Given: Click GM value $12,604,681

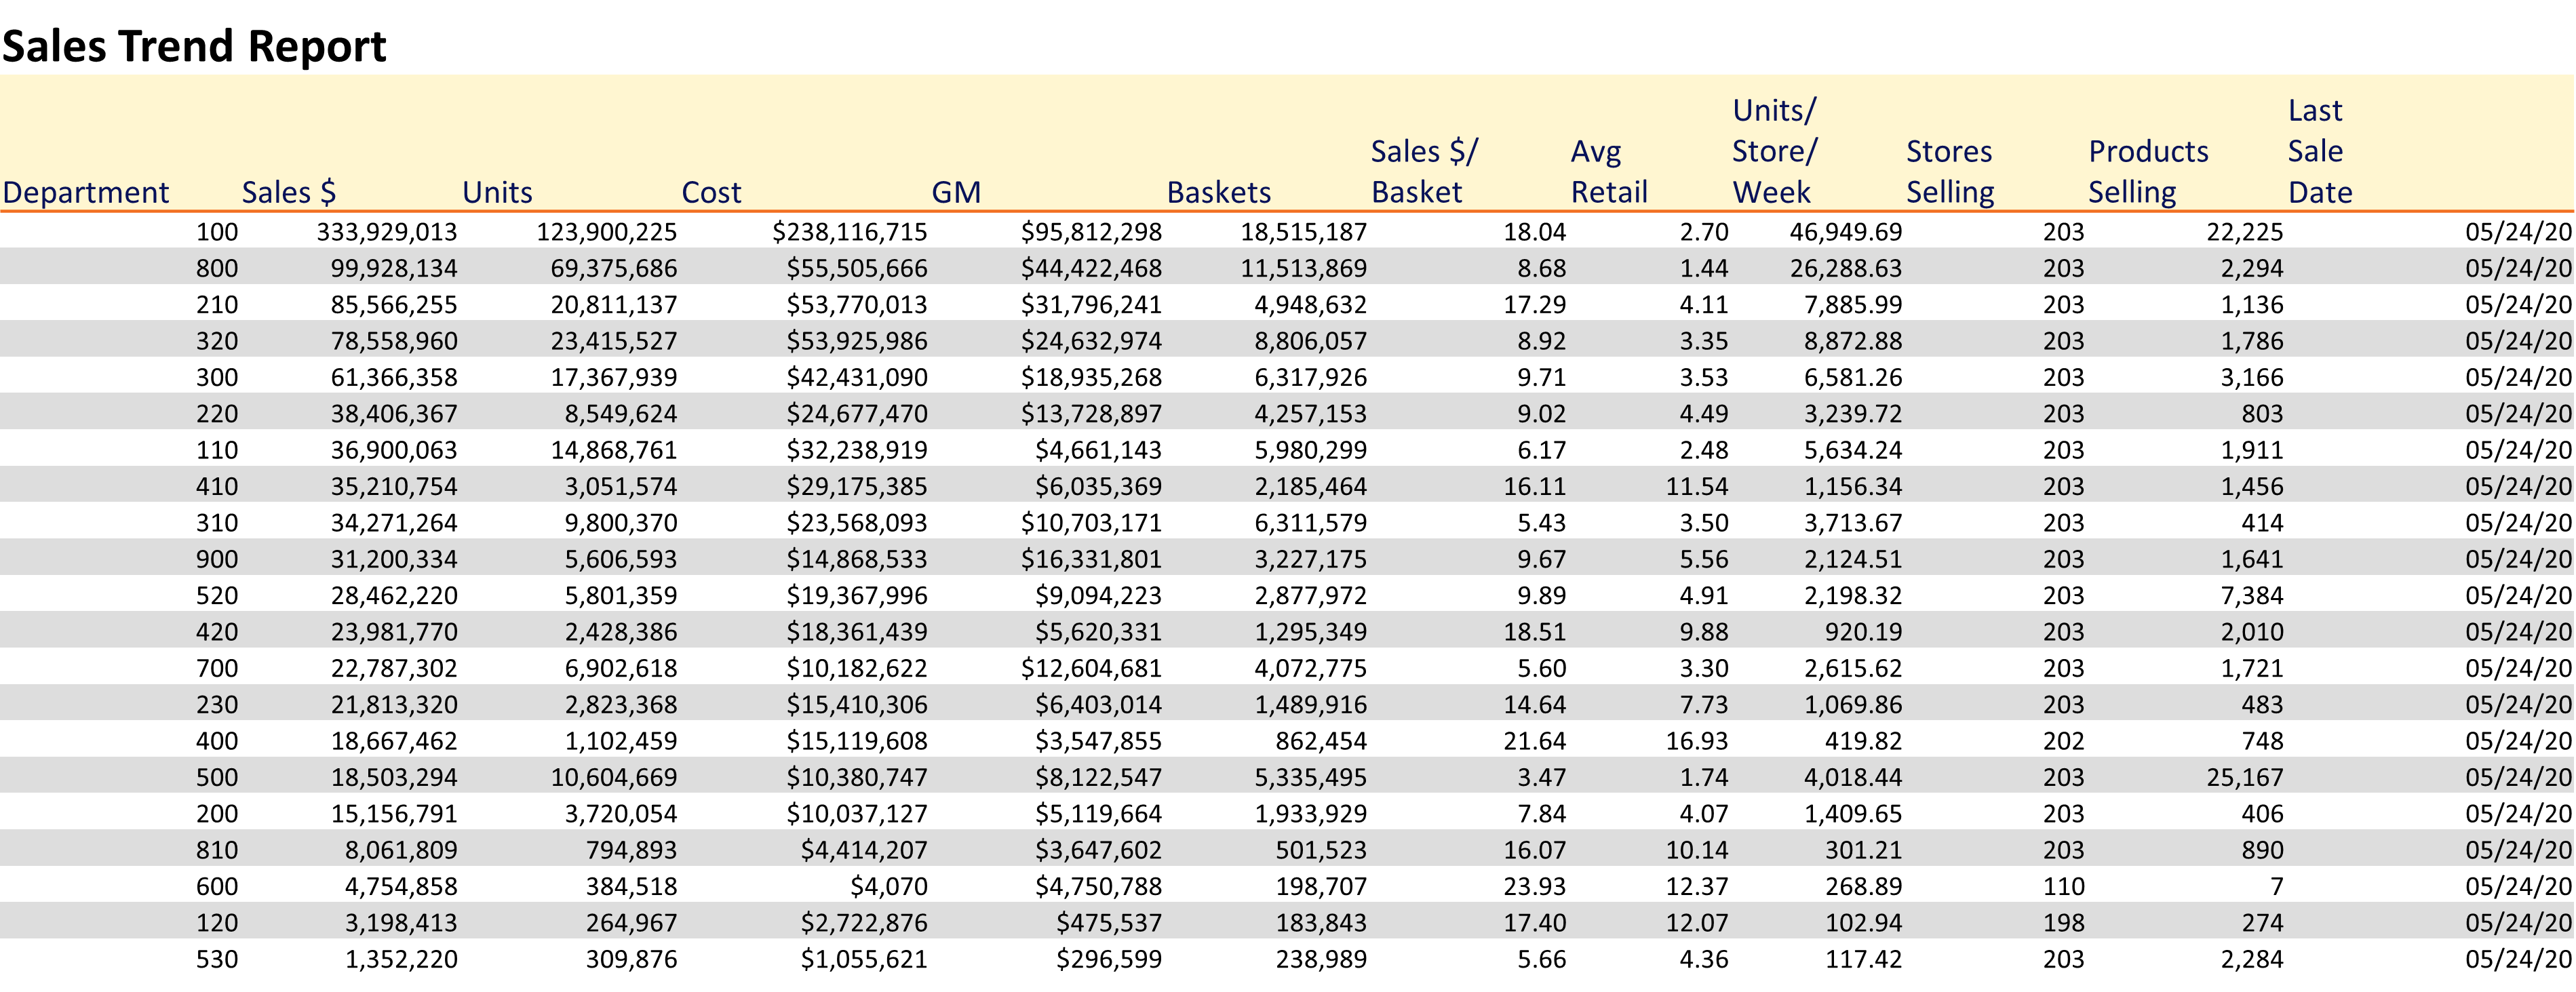Looking at the screenshot, I should coord(1091,668).
